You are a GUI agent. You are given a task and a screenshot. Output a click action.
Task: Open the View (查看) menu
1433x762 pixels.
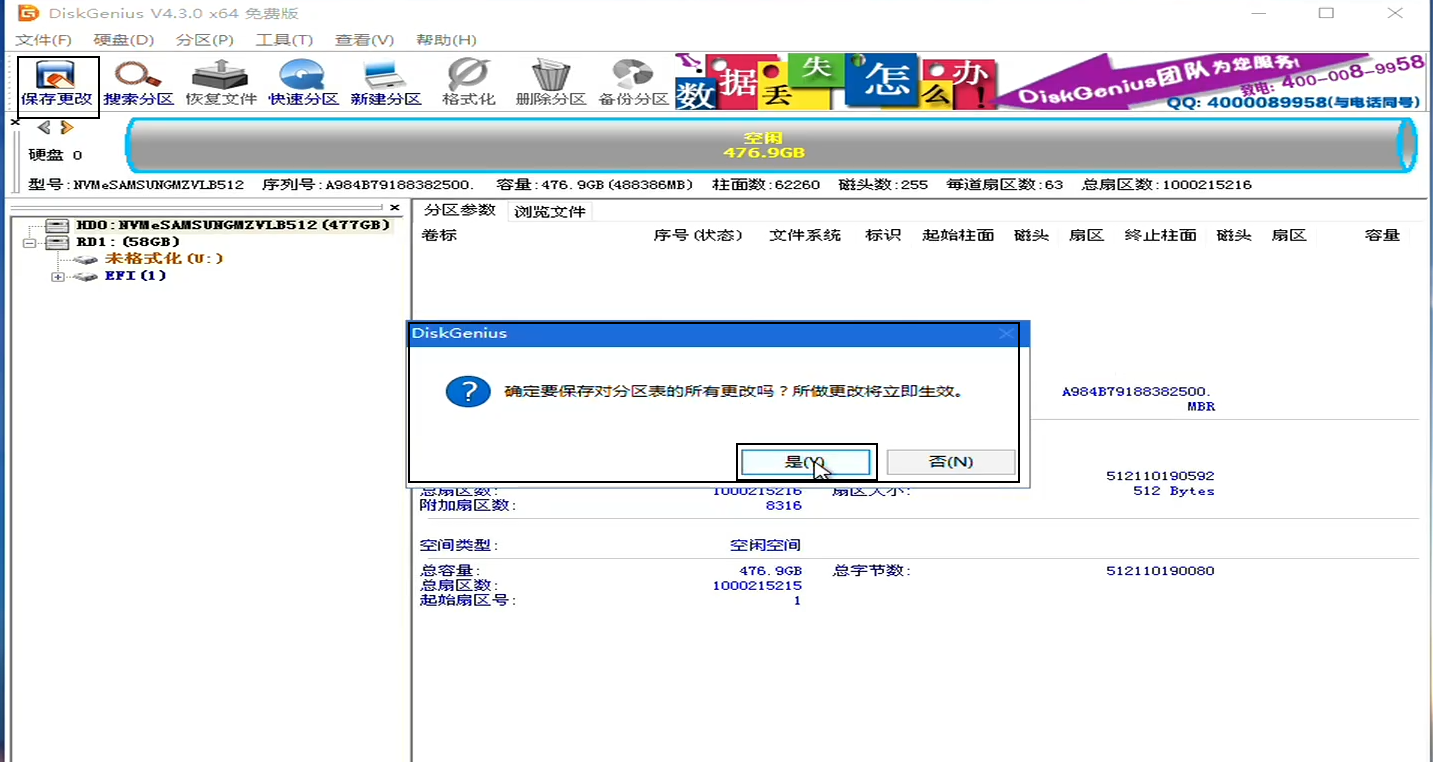(364, 40)
